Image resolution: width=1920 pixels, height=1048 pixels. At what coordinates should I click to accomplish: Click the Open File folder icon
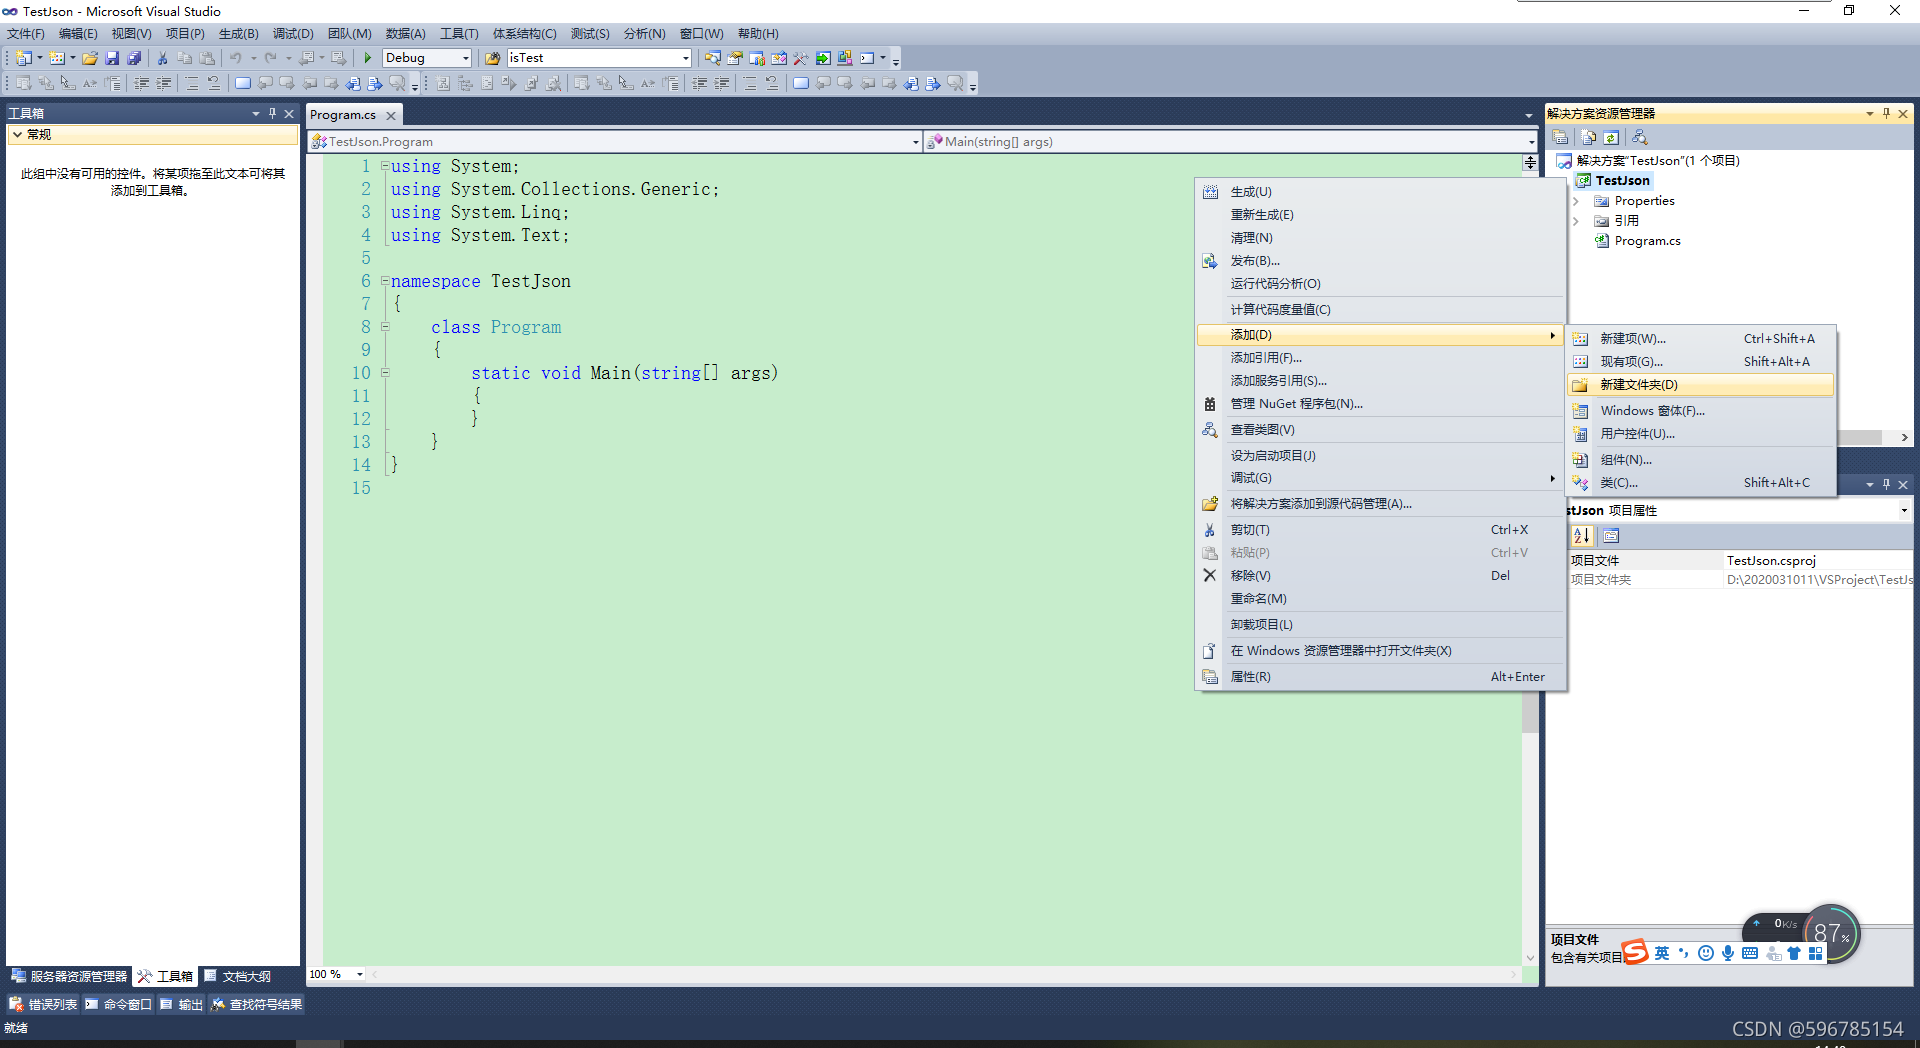pos(90,58)
